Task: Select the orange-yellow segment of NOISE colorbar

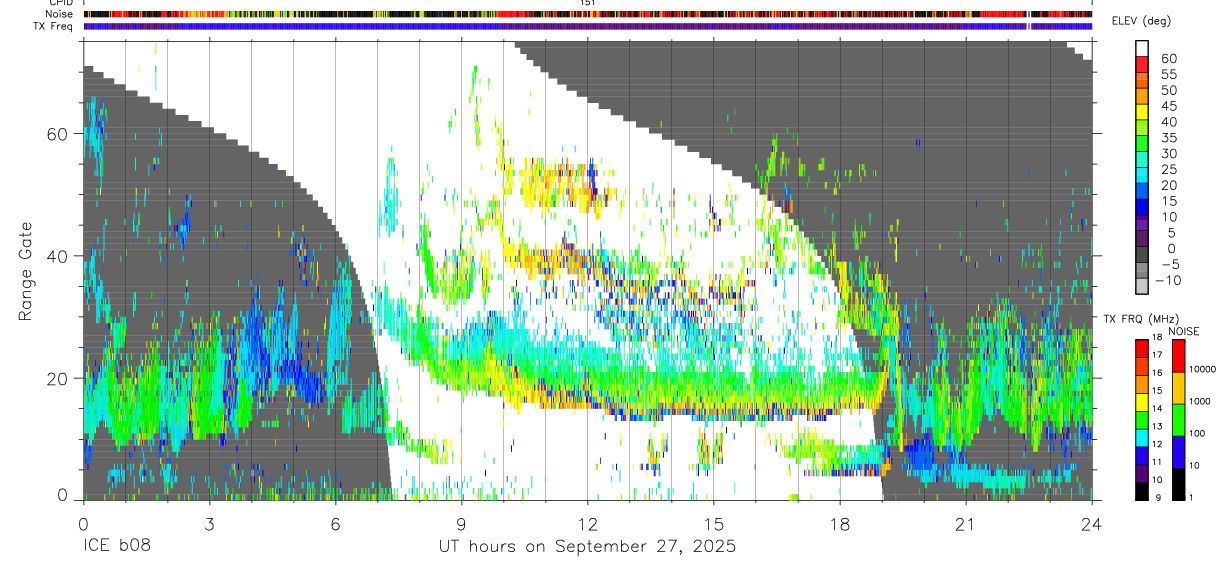Action: point(1178,388)
